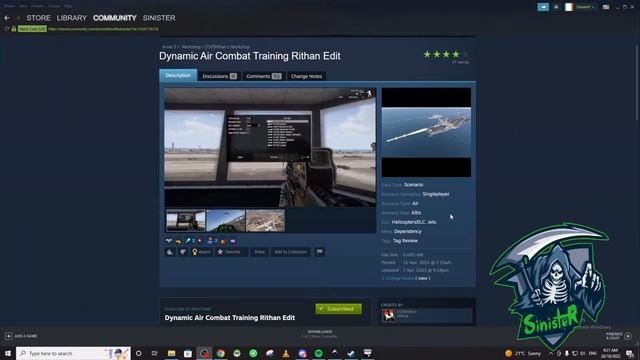Open the Dependency meta tag
Screen dimensions: 640x360
point(408,231)
